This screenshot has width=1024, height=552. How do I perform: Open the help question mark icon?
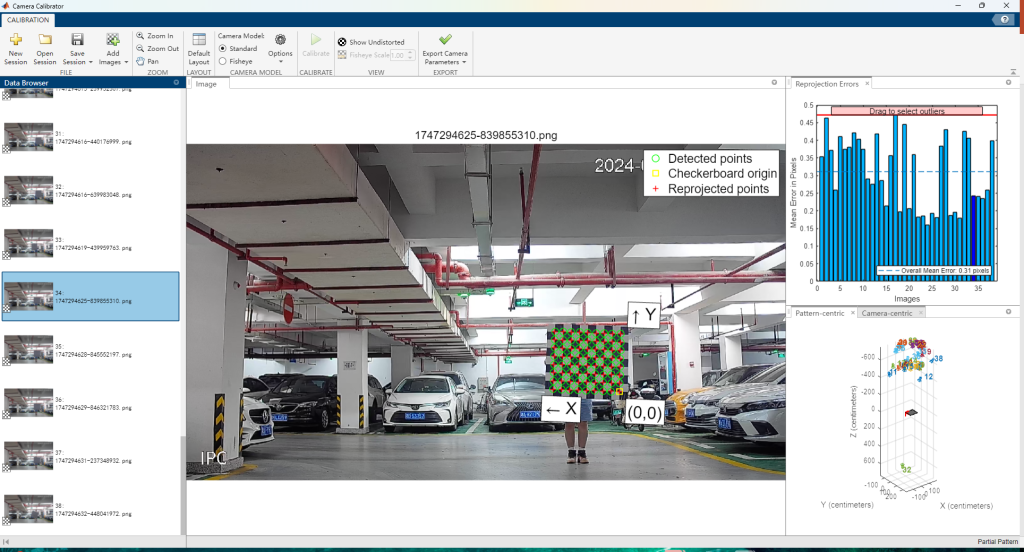tap(1006, 19)
